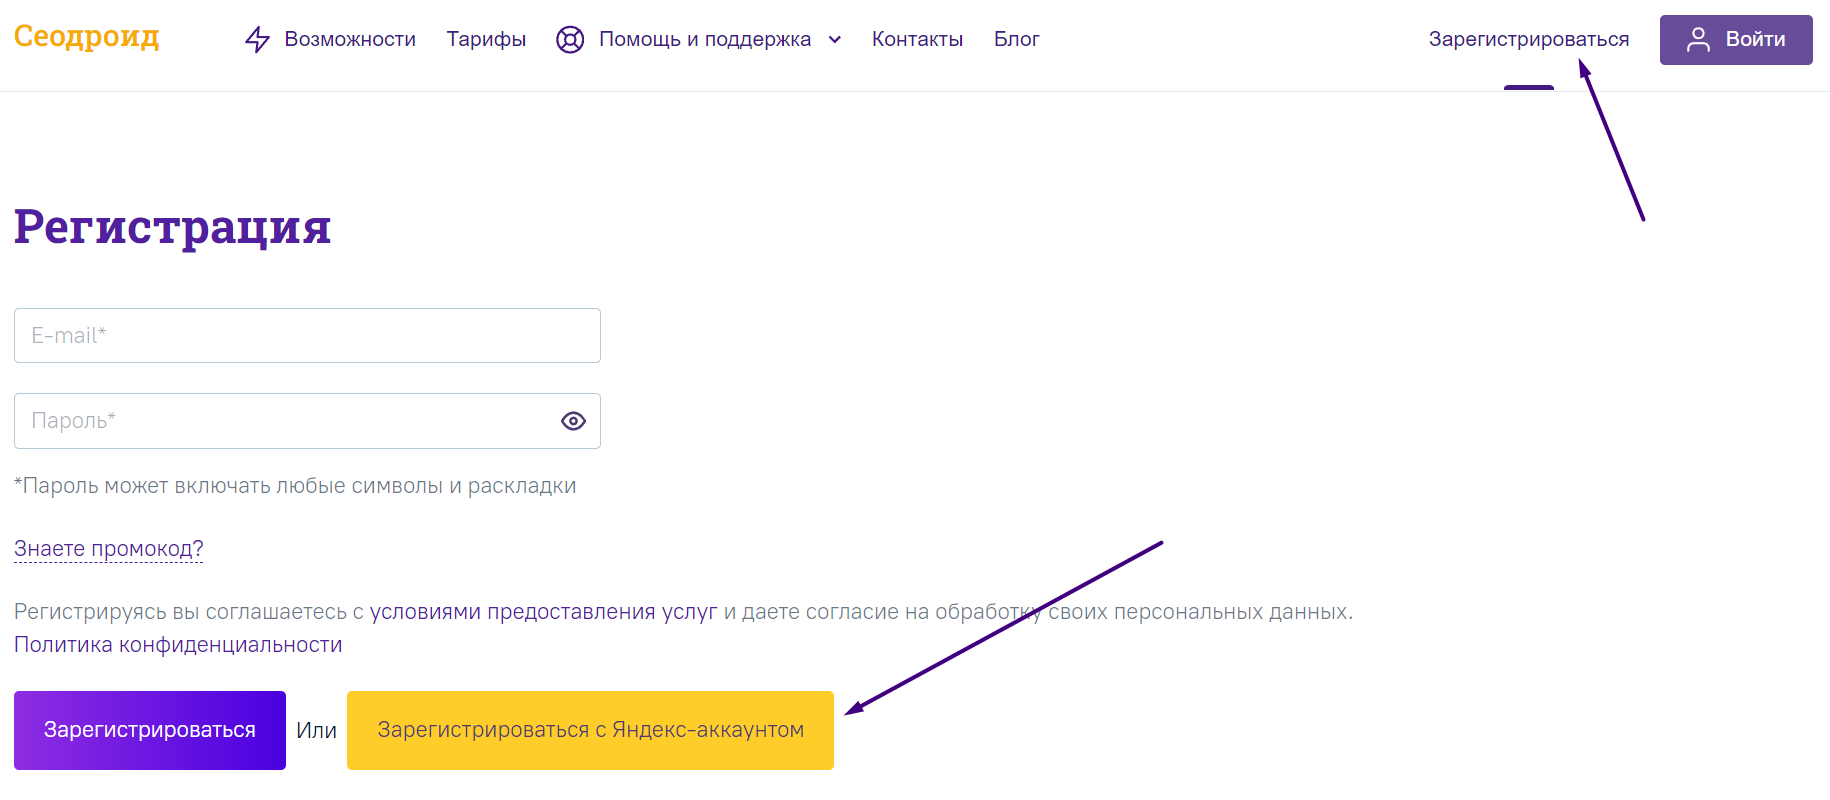
Task: Click Зарегистрироваться link in header
Action: (x=1529, y=39)
